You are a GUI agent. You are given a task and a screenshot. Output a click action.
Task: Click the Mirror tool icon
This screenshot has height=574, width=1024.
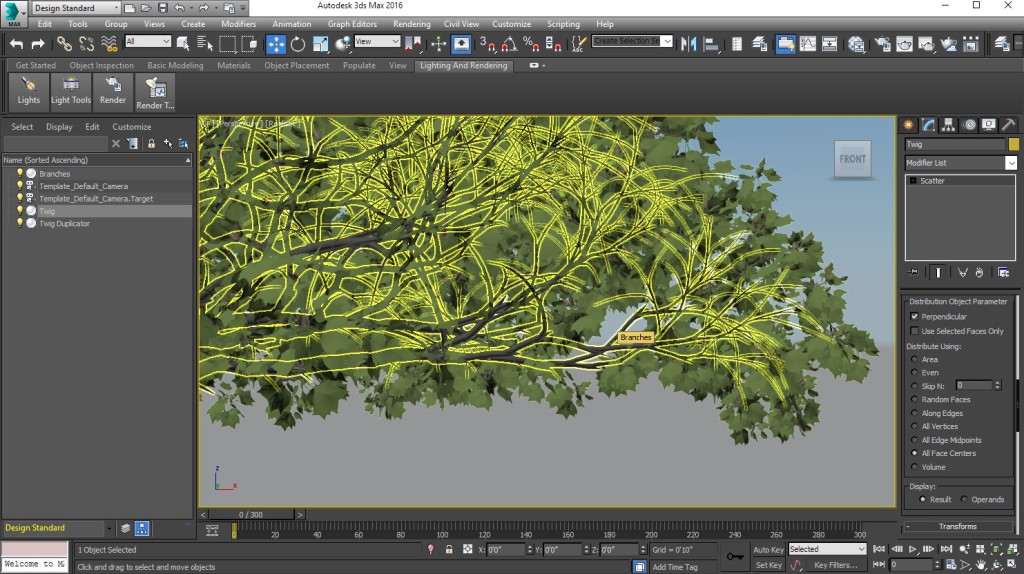coord(688,44)
